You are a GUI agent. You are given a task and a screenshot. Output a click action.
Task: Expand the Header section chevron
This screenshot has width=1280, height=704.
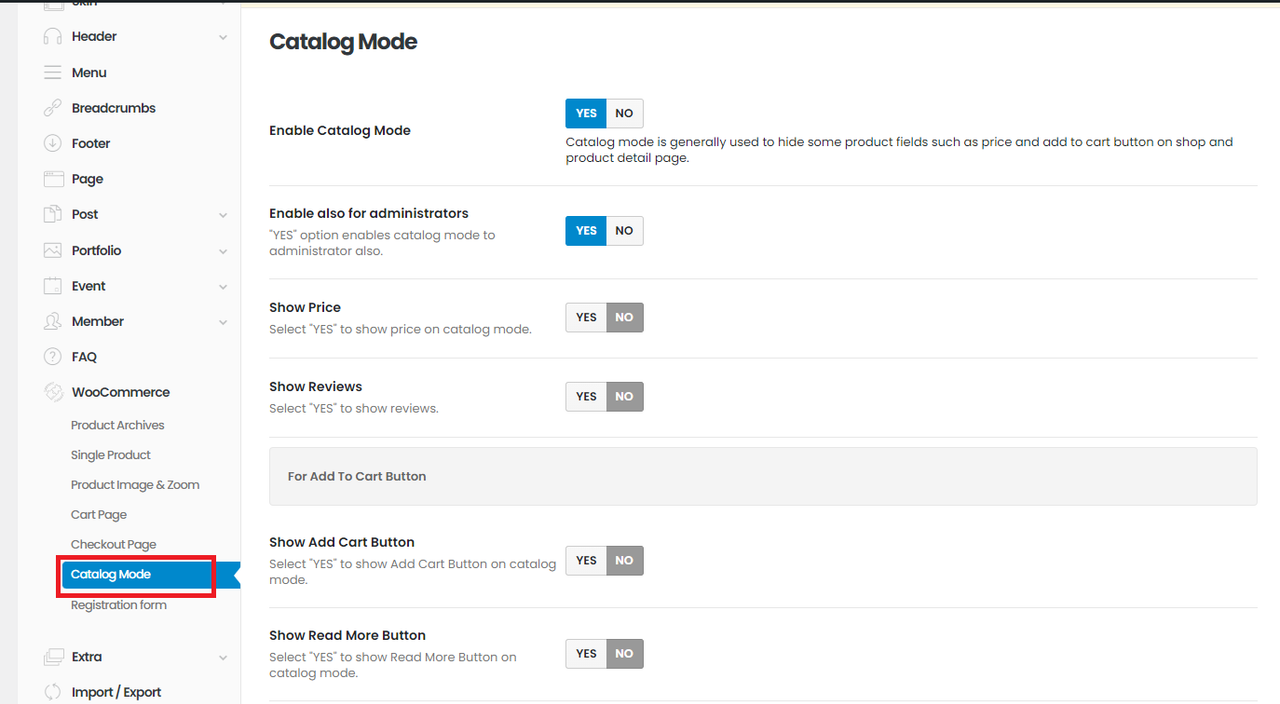tap(223, 37)
